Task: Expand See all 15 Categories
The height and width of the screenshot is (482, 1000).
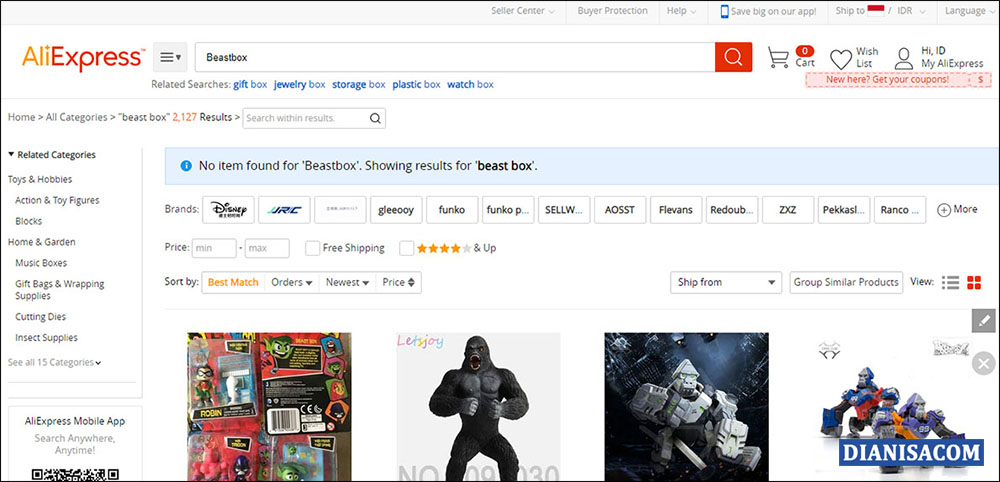Action: [x=54, y=362]
